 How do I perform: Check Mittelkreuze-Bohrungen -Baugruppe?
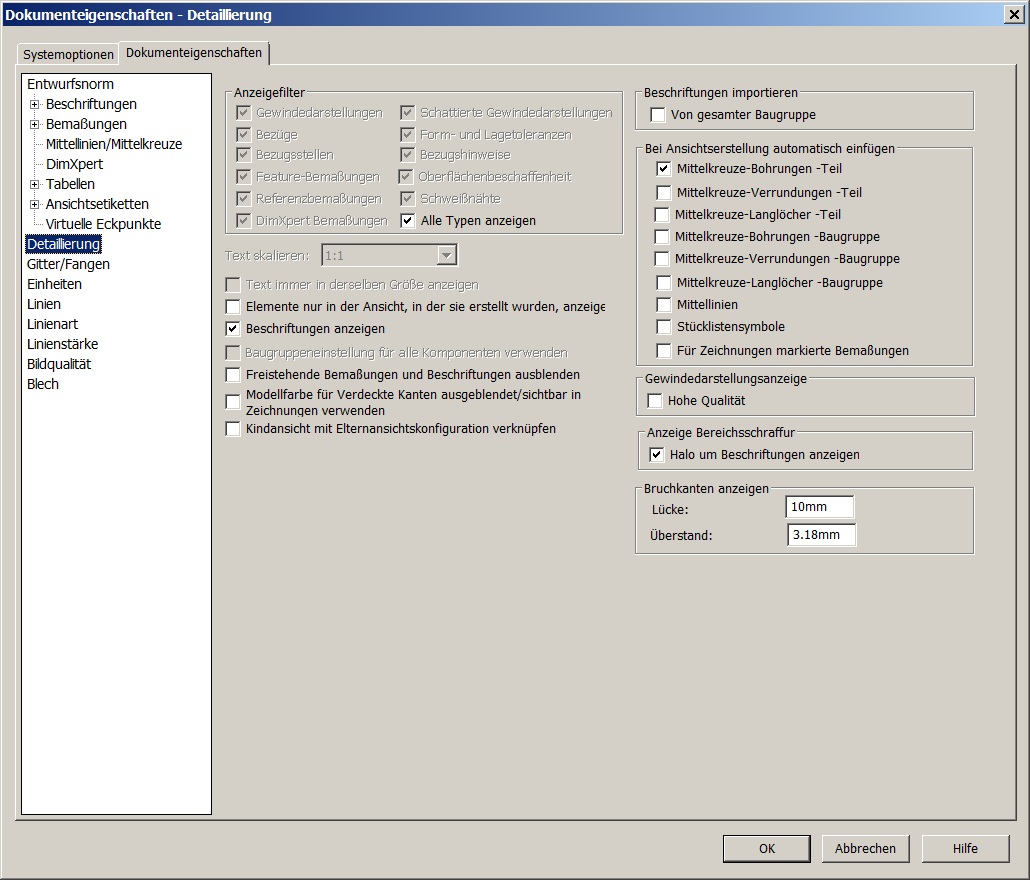[662, 236]
